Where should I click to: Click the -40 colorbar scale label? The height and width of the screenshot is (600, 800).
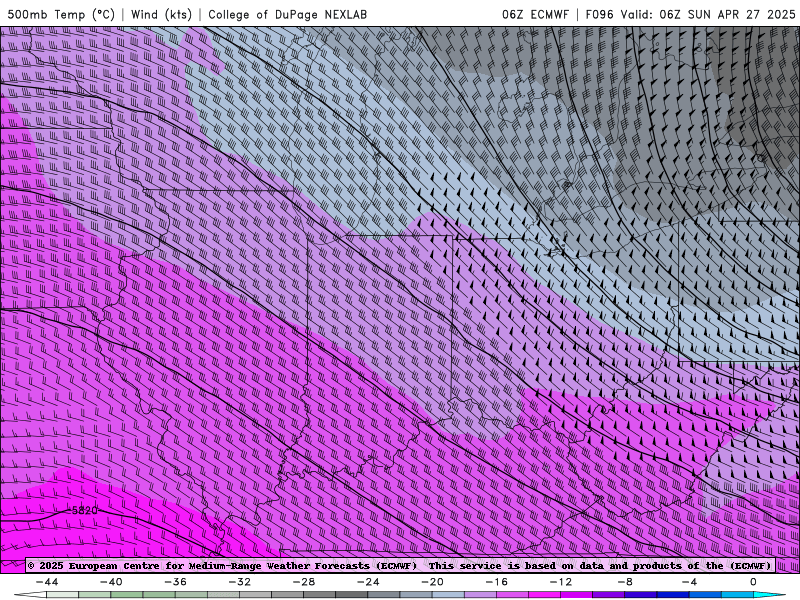[x=111, y=582]
